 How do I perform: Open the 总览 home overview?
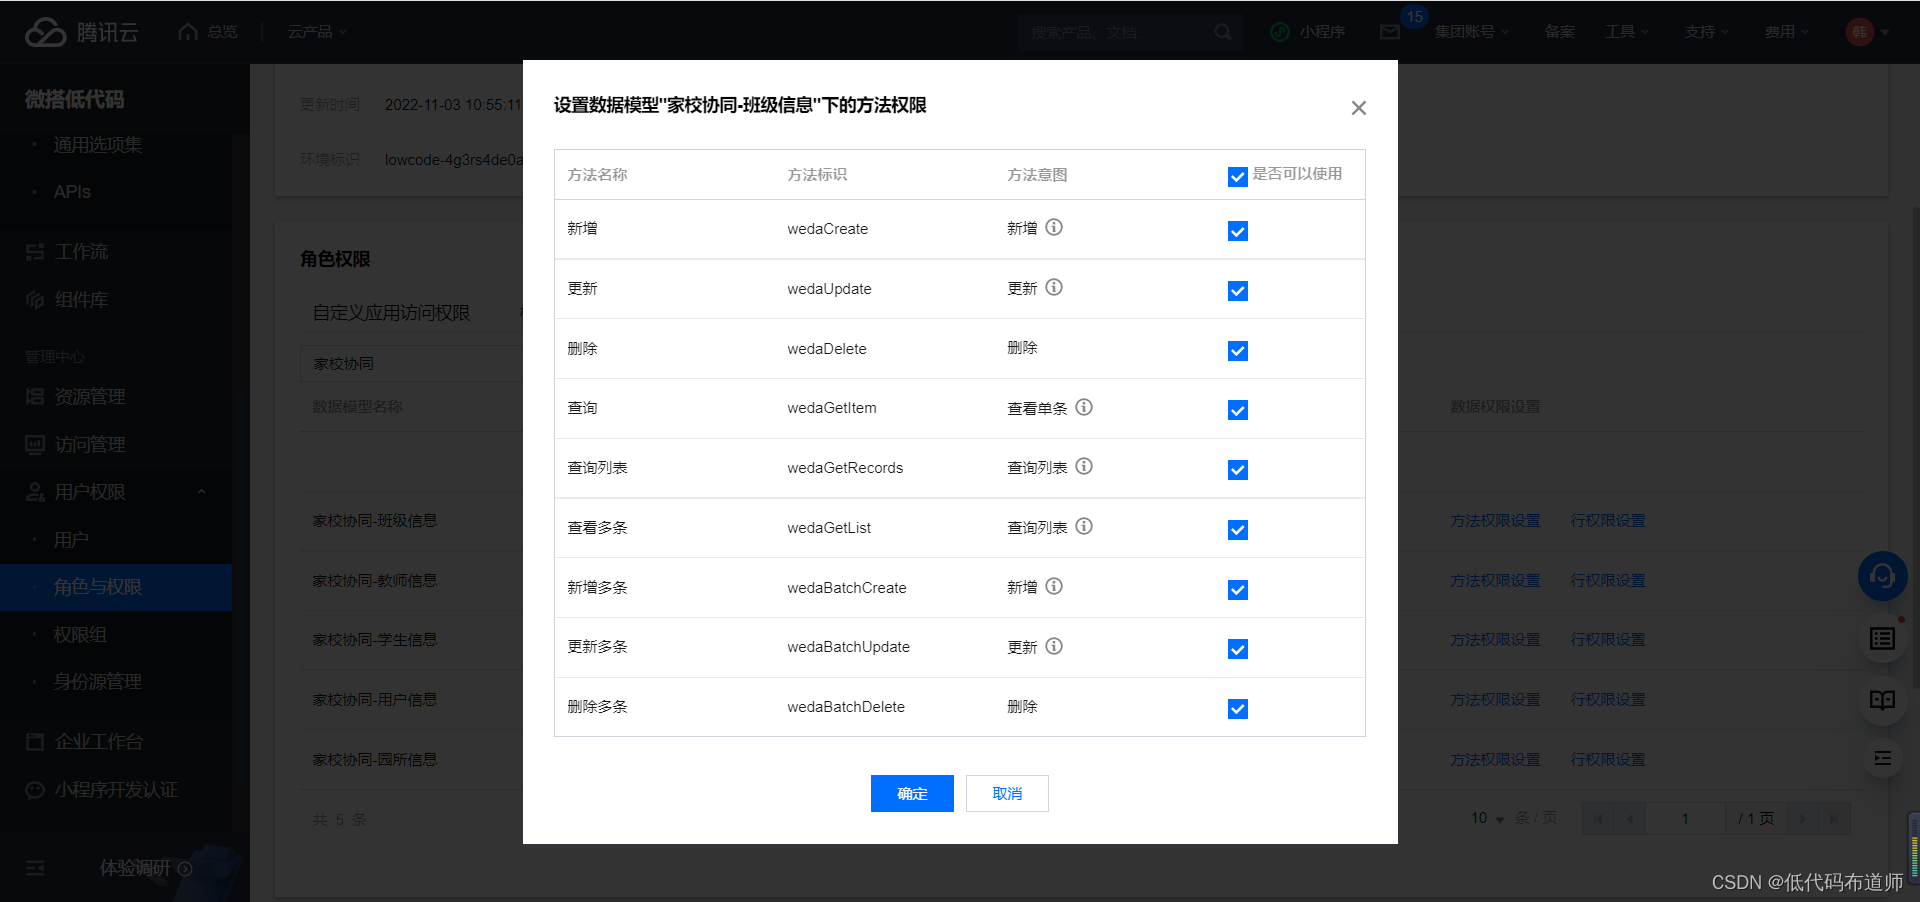click(x=208, y=32)
